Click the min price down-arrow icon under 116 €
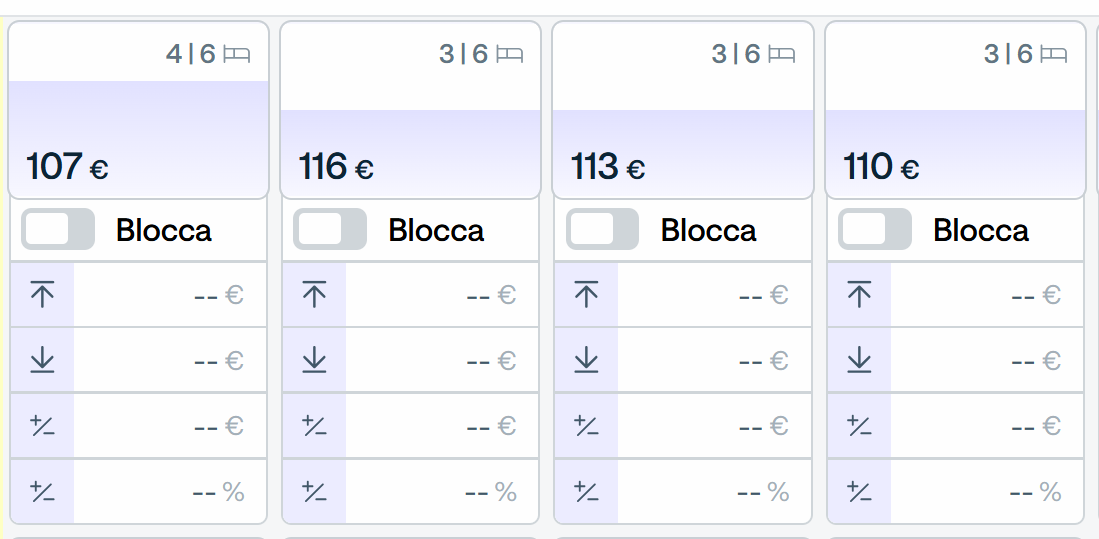The image size is (1099, 539). click(x=315, y=360)
